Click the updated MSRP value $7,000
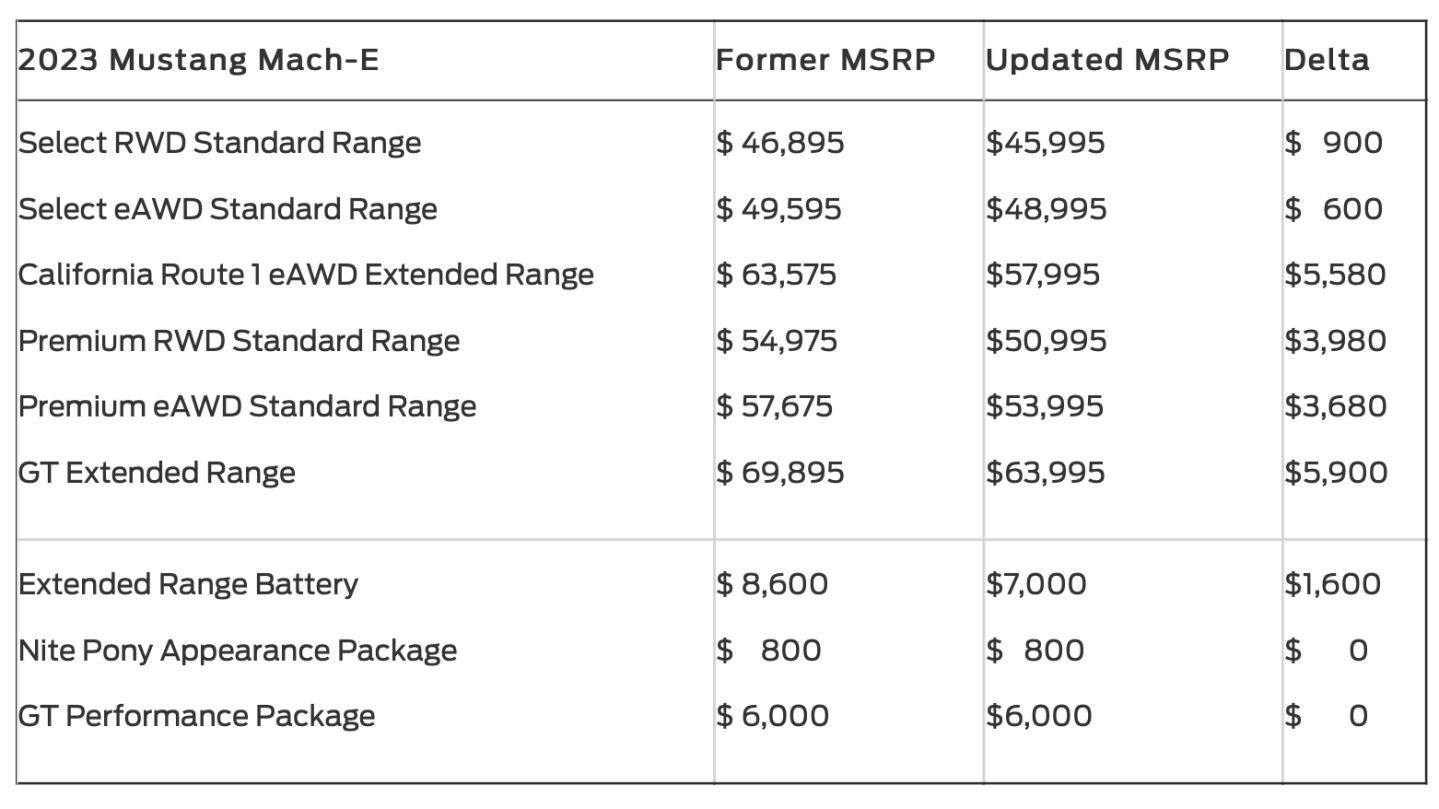 [x=1036, y=584]
